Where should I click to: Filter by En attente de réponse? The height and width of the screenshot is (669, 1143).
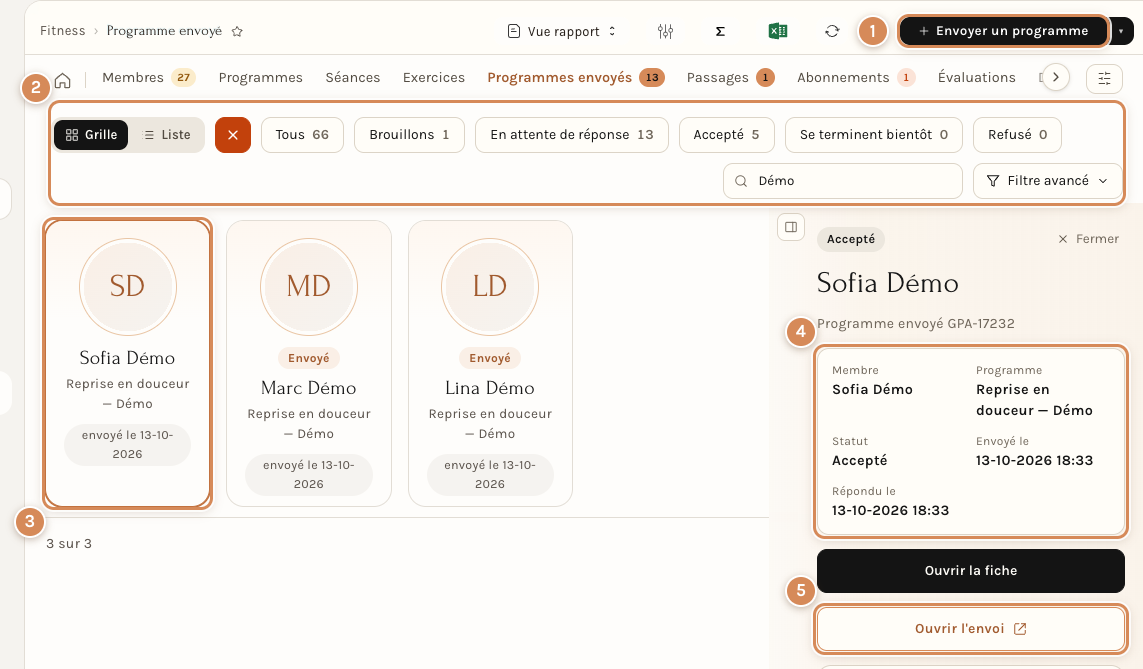point(572,135)
